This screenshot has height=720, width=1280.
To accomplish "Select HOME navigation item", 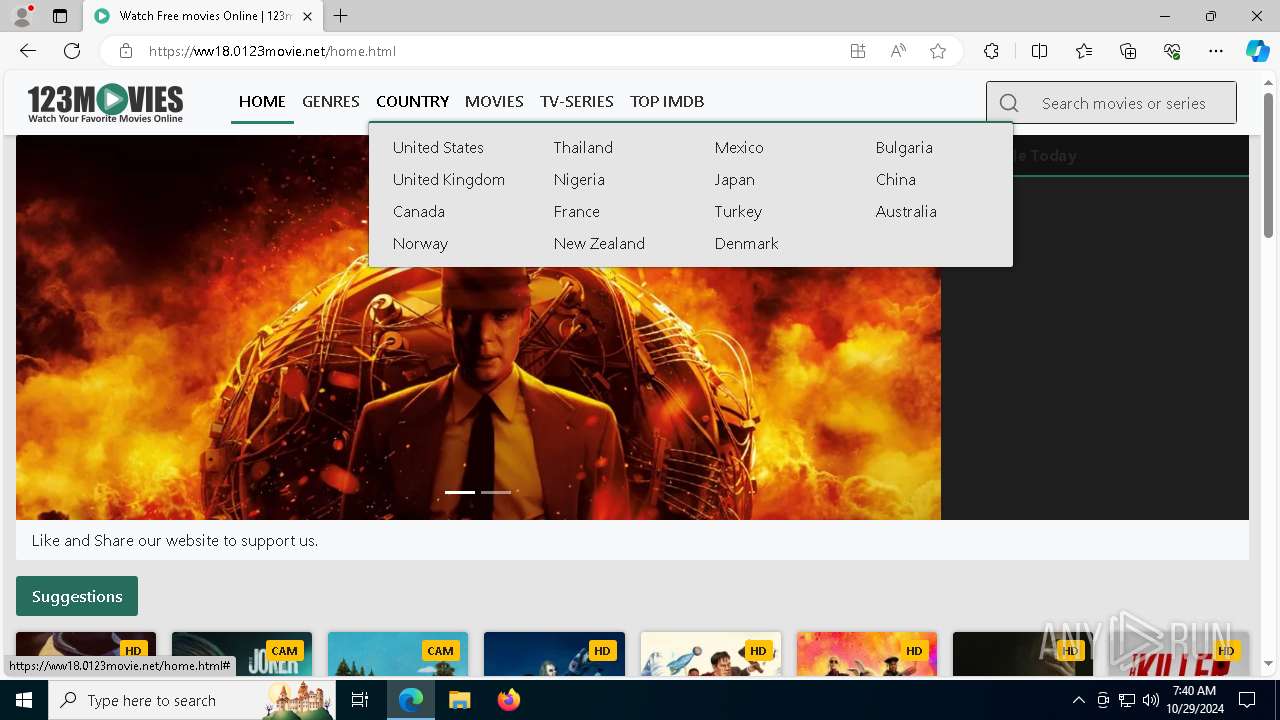I will click(262, 101).
